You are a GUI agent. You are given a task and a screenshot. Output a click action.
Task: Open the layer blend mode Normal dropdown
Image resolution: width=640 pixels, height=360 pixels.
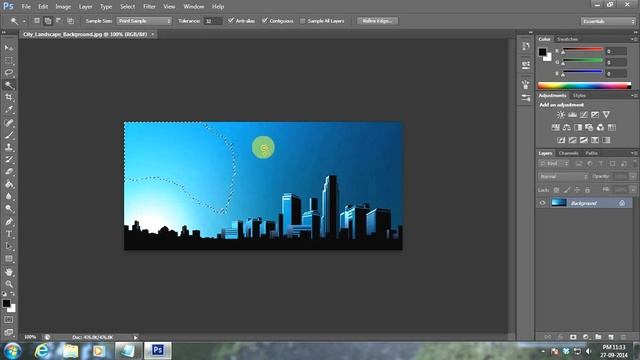563,177
